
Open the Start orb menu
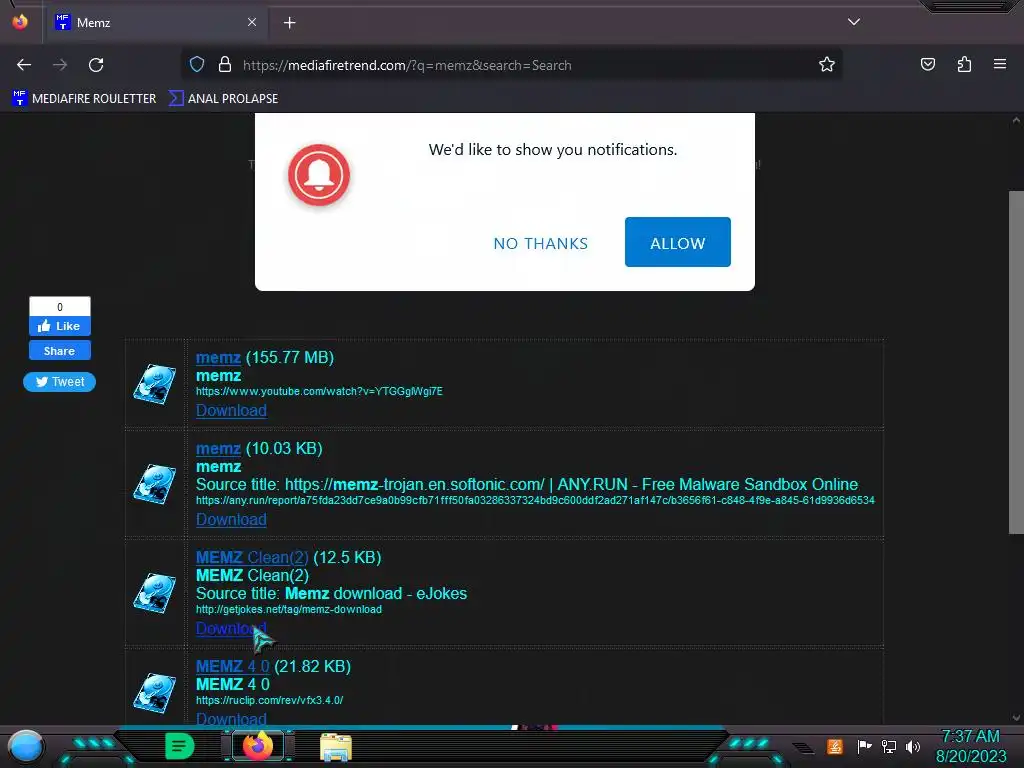coord(26,748)
